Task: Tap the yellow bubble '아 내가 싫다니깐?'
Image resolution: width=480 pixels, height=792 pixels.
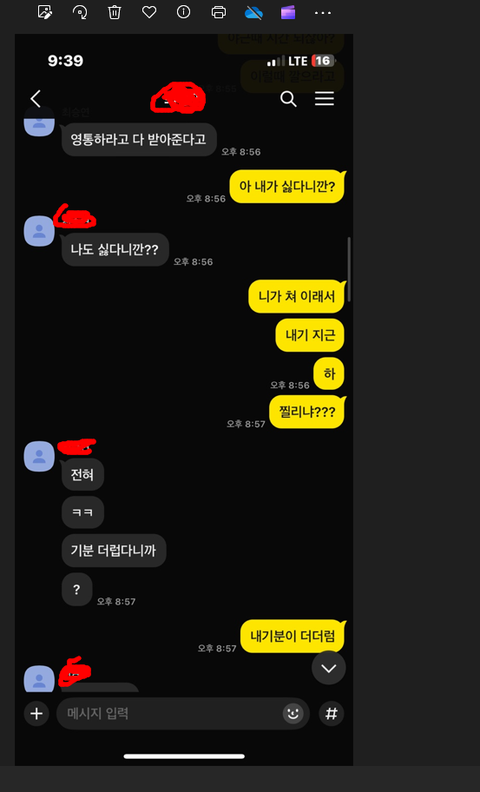Action: (x=287, y=186)
